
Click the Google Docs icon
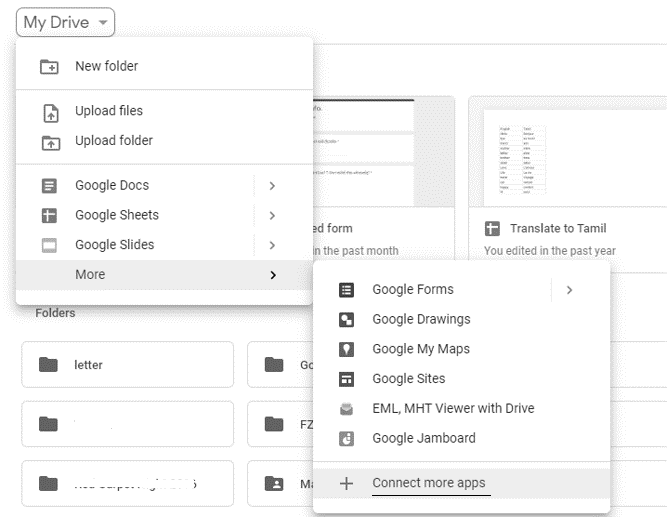[x=49, y=186]
